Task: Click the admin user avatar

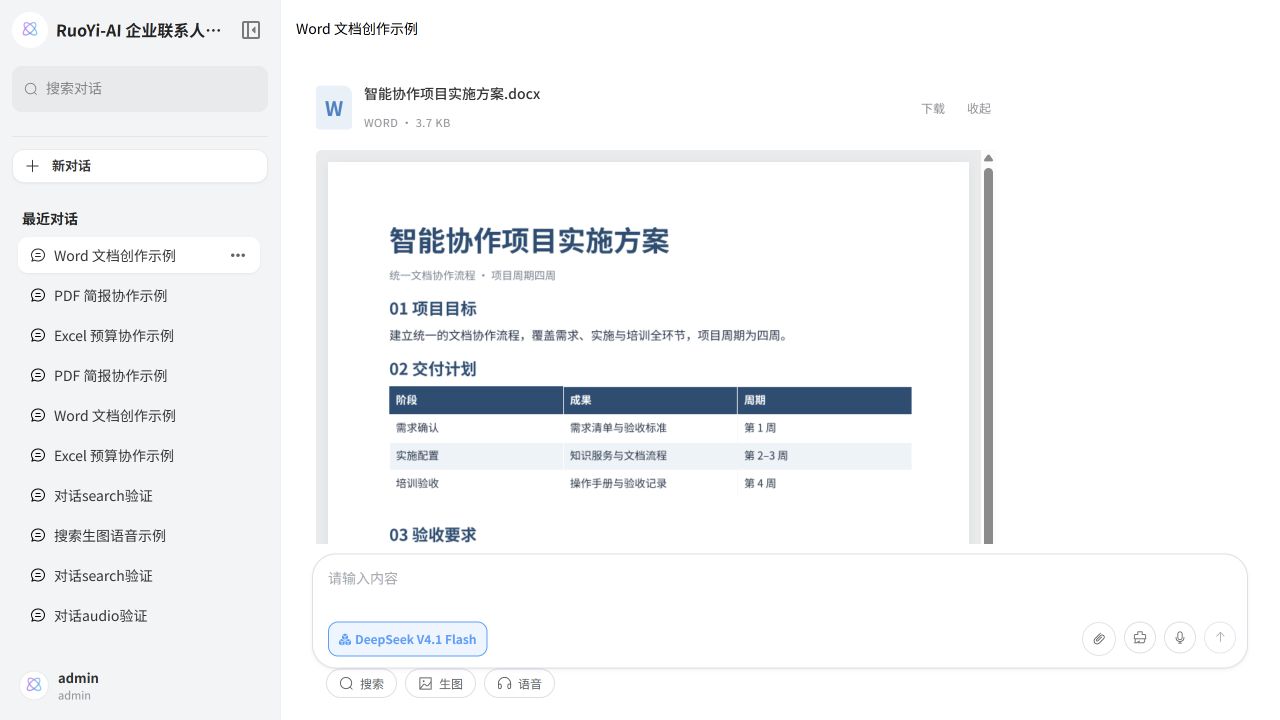Action: pos(34,685)
